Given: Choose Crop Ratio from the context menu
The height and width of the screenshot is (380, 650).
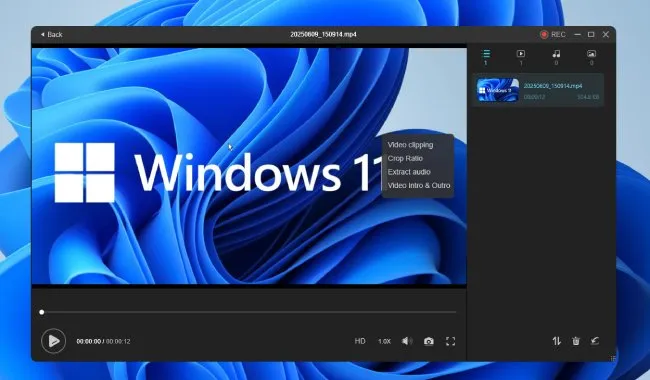Looking at the screenshot, I should [405, 158].
